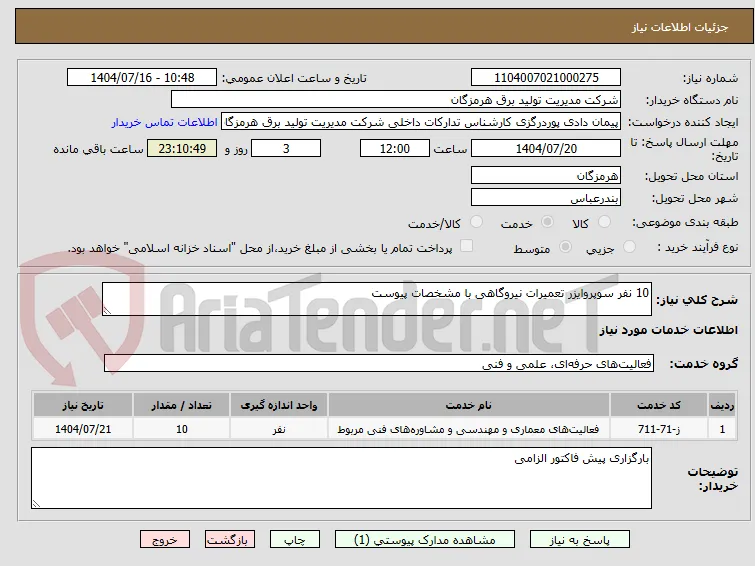This screenshot has width=755, height=566.
Task: Click the city field بندرعباس
Action: 546,198
